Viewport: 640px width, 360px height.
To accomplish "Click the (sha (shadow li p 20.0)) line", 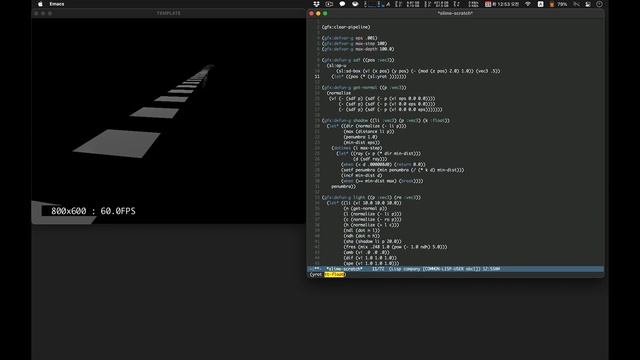I will [x=373, y=242].
